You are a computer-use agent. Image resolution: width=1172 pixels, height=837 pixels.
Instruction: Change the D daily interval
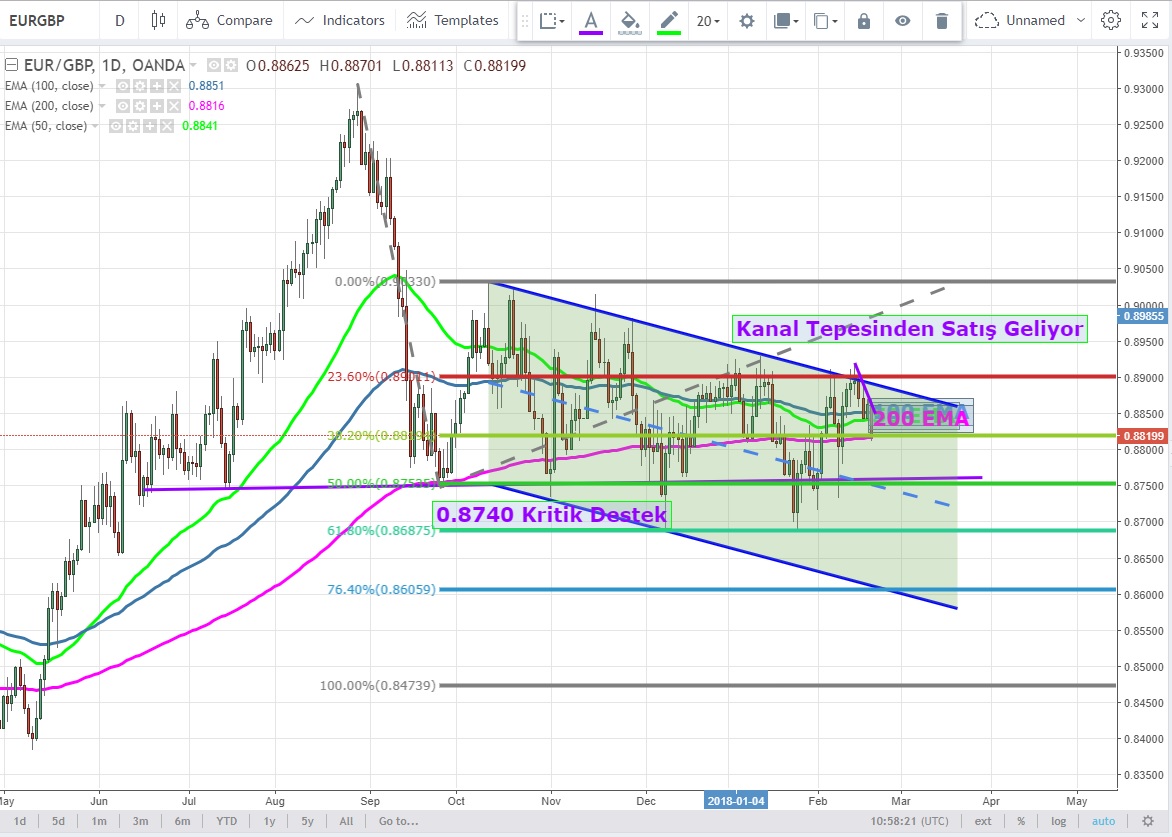point(120,20)
